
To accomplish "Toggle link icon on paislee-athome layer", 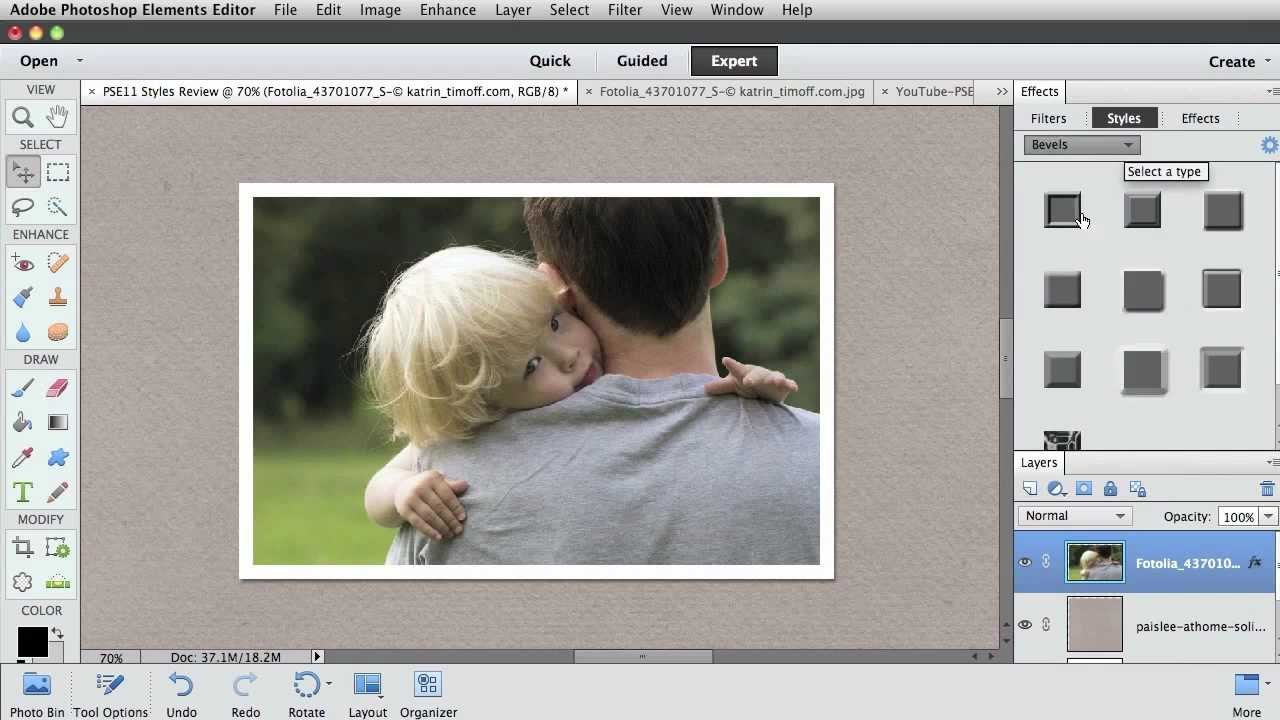I will coord(1046,625).
